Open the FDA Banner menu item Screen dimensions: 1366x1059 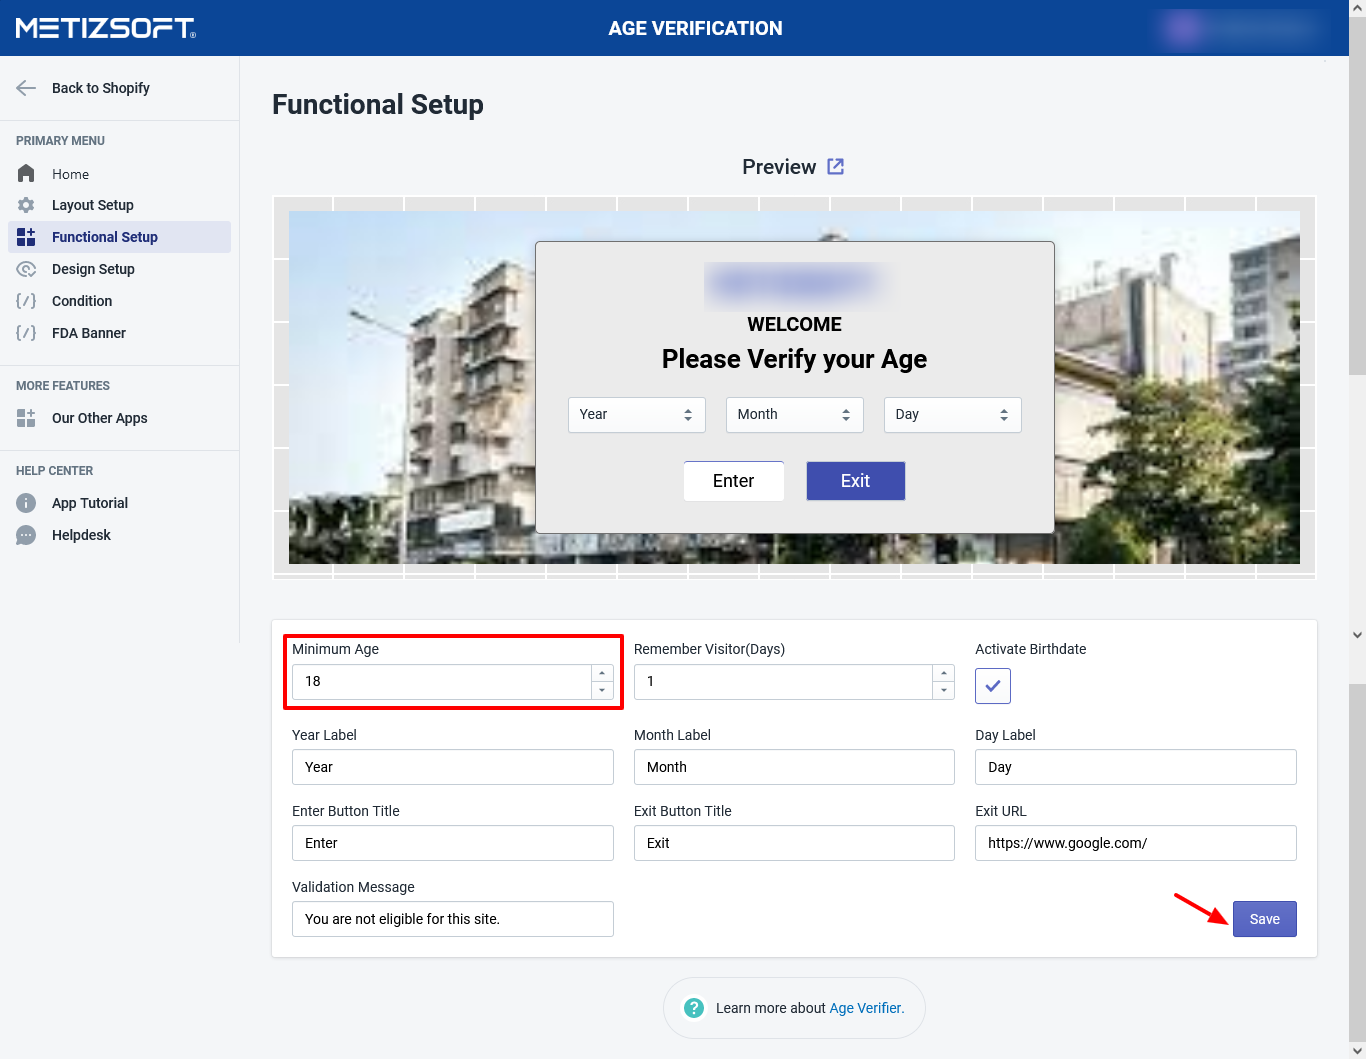pyautogui.click(x=89, y=333)
